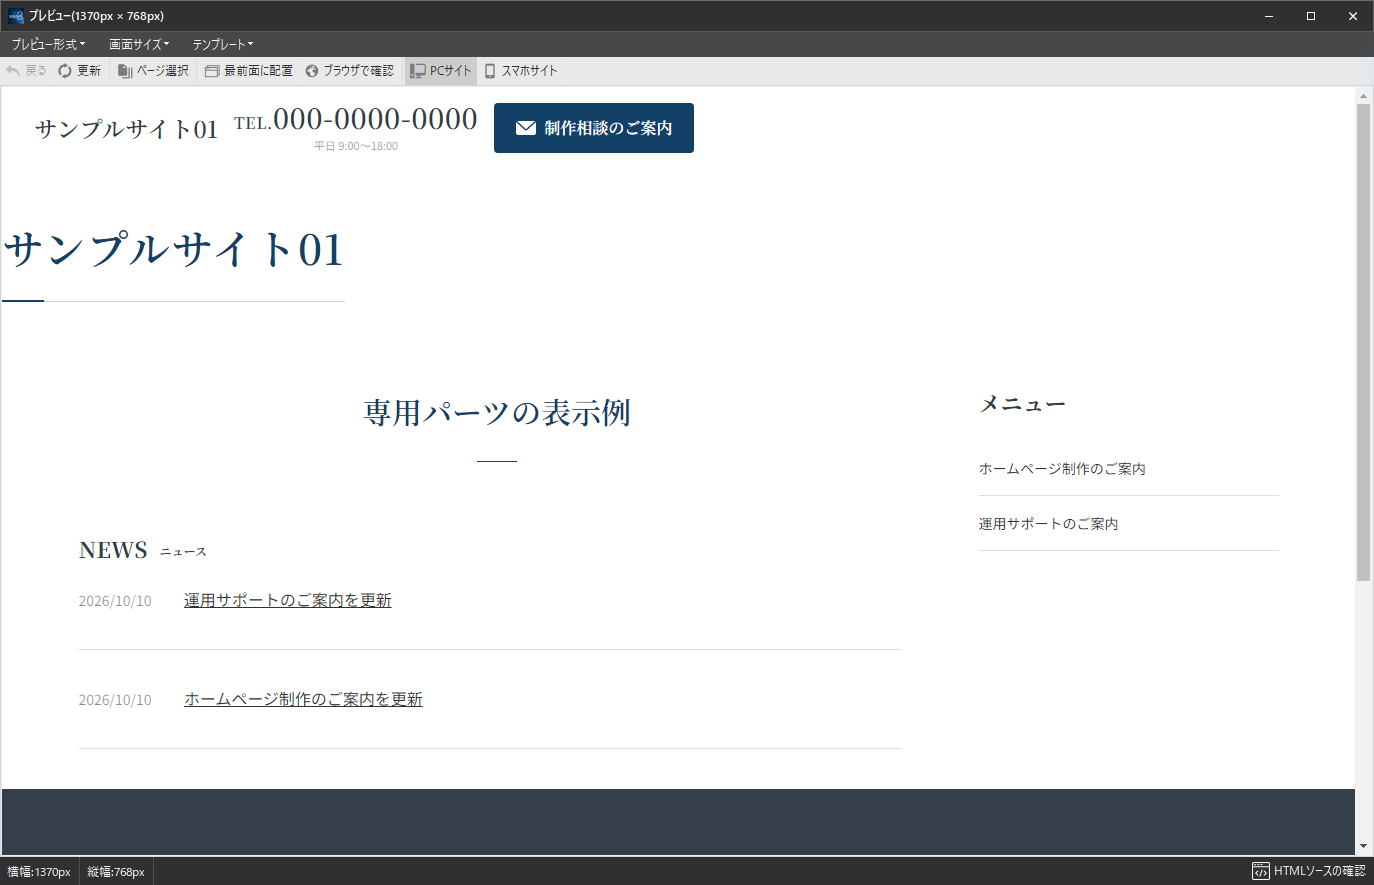Click the date beside 運用サポートのご案内を更新
This screenshot has width=1374, height=885.
pyautogui.click(x=115, y=601)
